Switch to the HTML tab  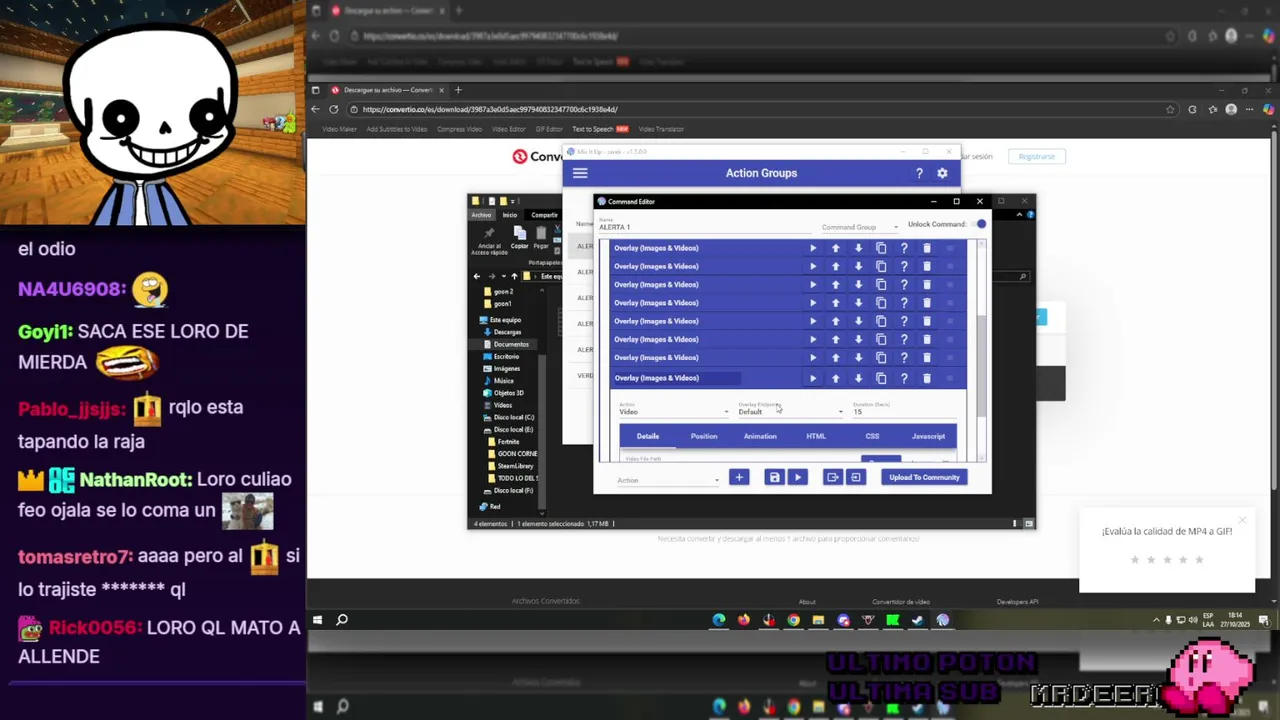pos(816,436)
